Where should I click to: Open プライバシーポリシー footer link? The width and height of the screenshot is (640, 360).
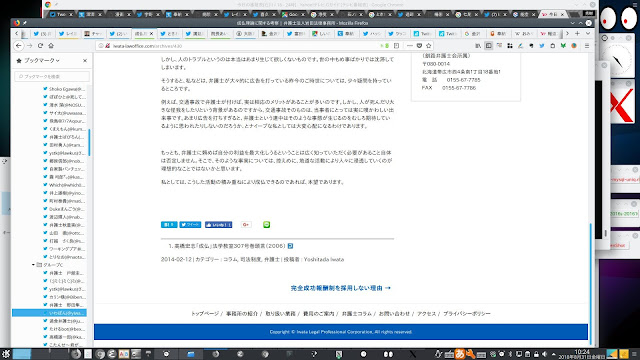(x=467, y=314)
